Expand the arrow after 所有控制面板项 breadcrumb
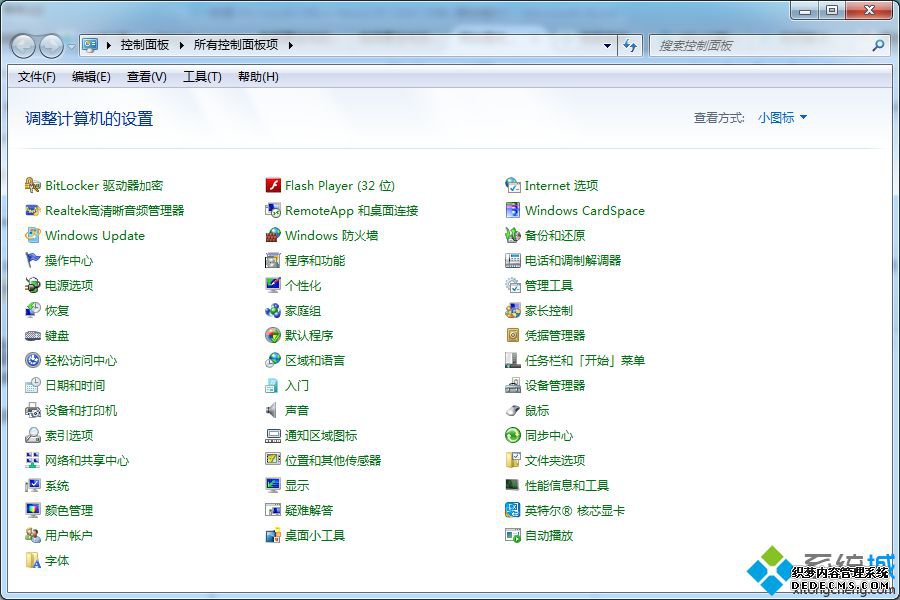This screenshot has height=600, width=900. pos(290,45)
